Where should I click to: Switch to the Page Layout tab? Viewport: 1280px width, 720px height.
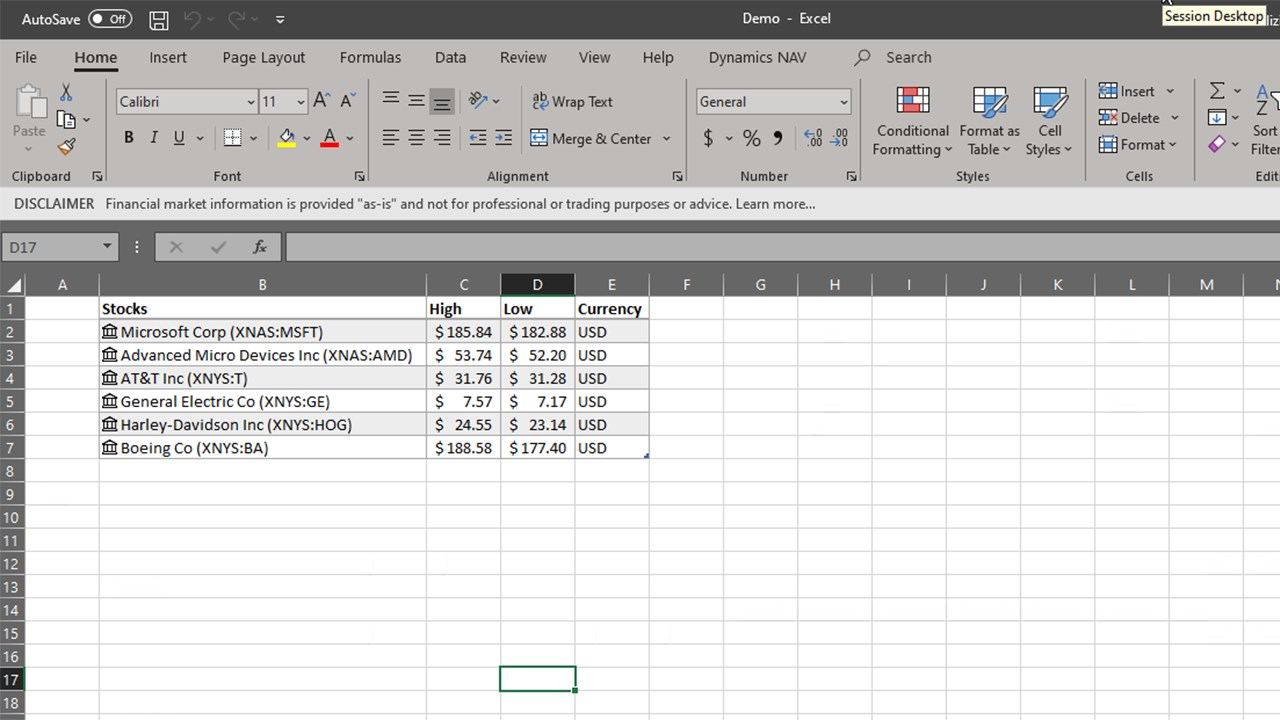click(x=264, y=57)
